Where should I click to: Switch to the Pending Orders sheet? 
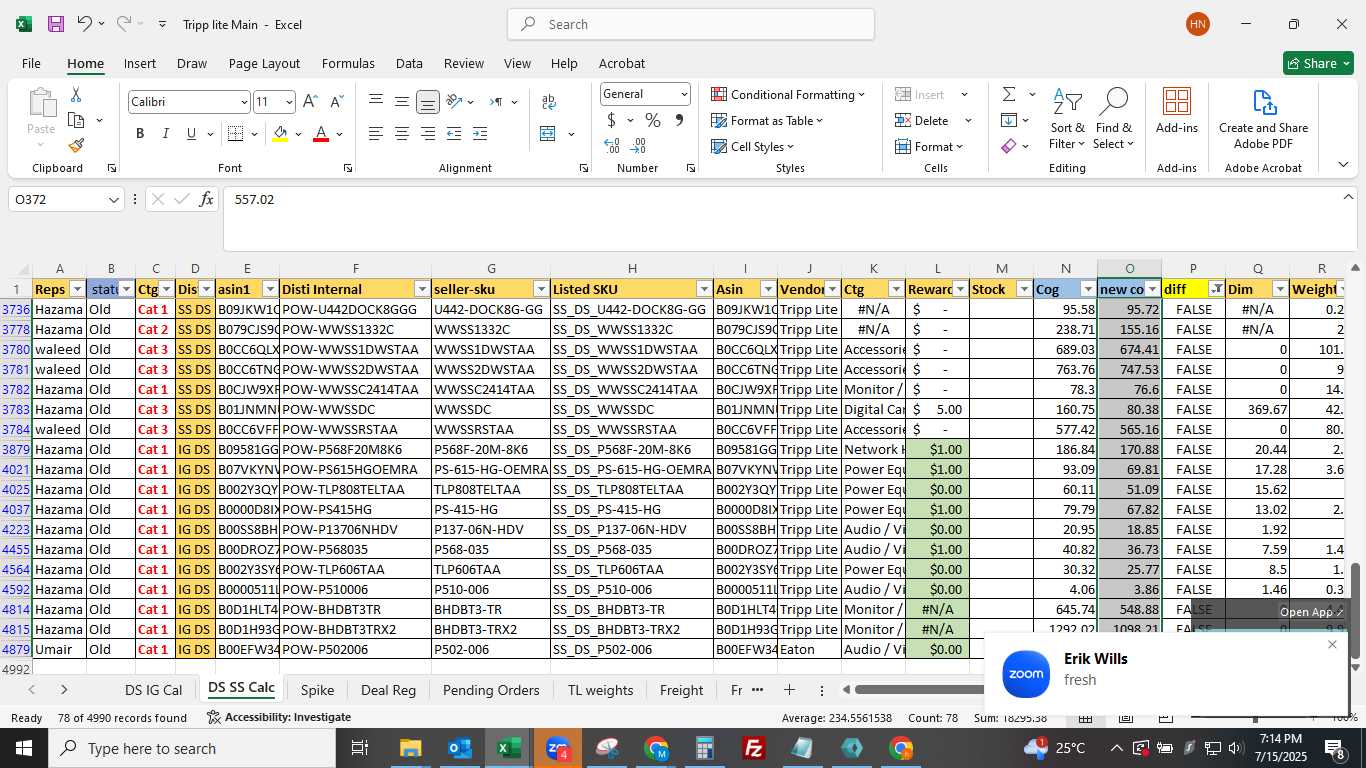(x=491, y=690)
